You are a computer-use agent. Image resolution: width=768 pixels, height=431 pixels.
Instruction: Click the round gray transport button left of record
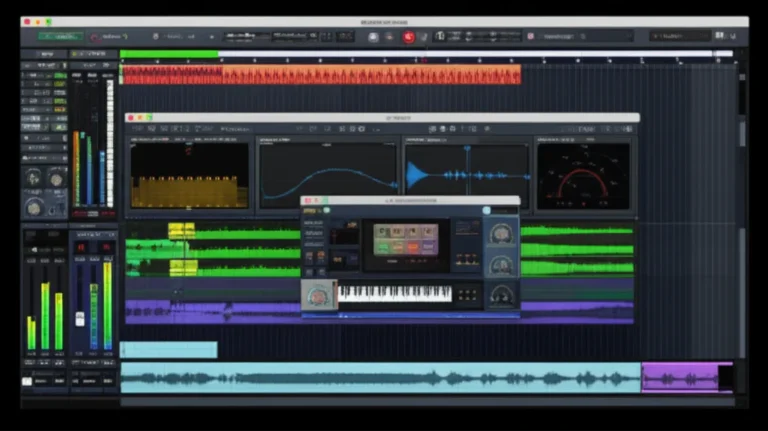pos(373,37)
